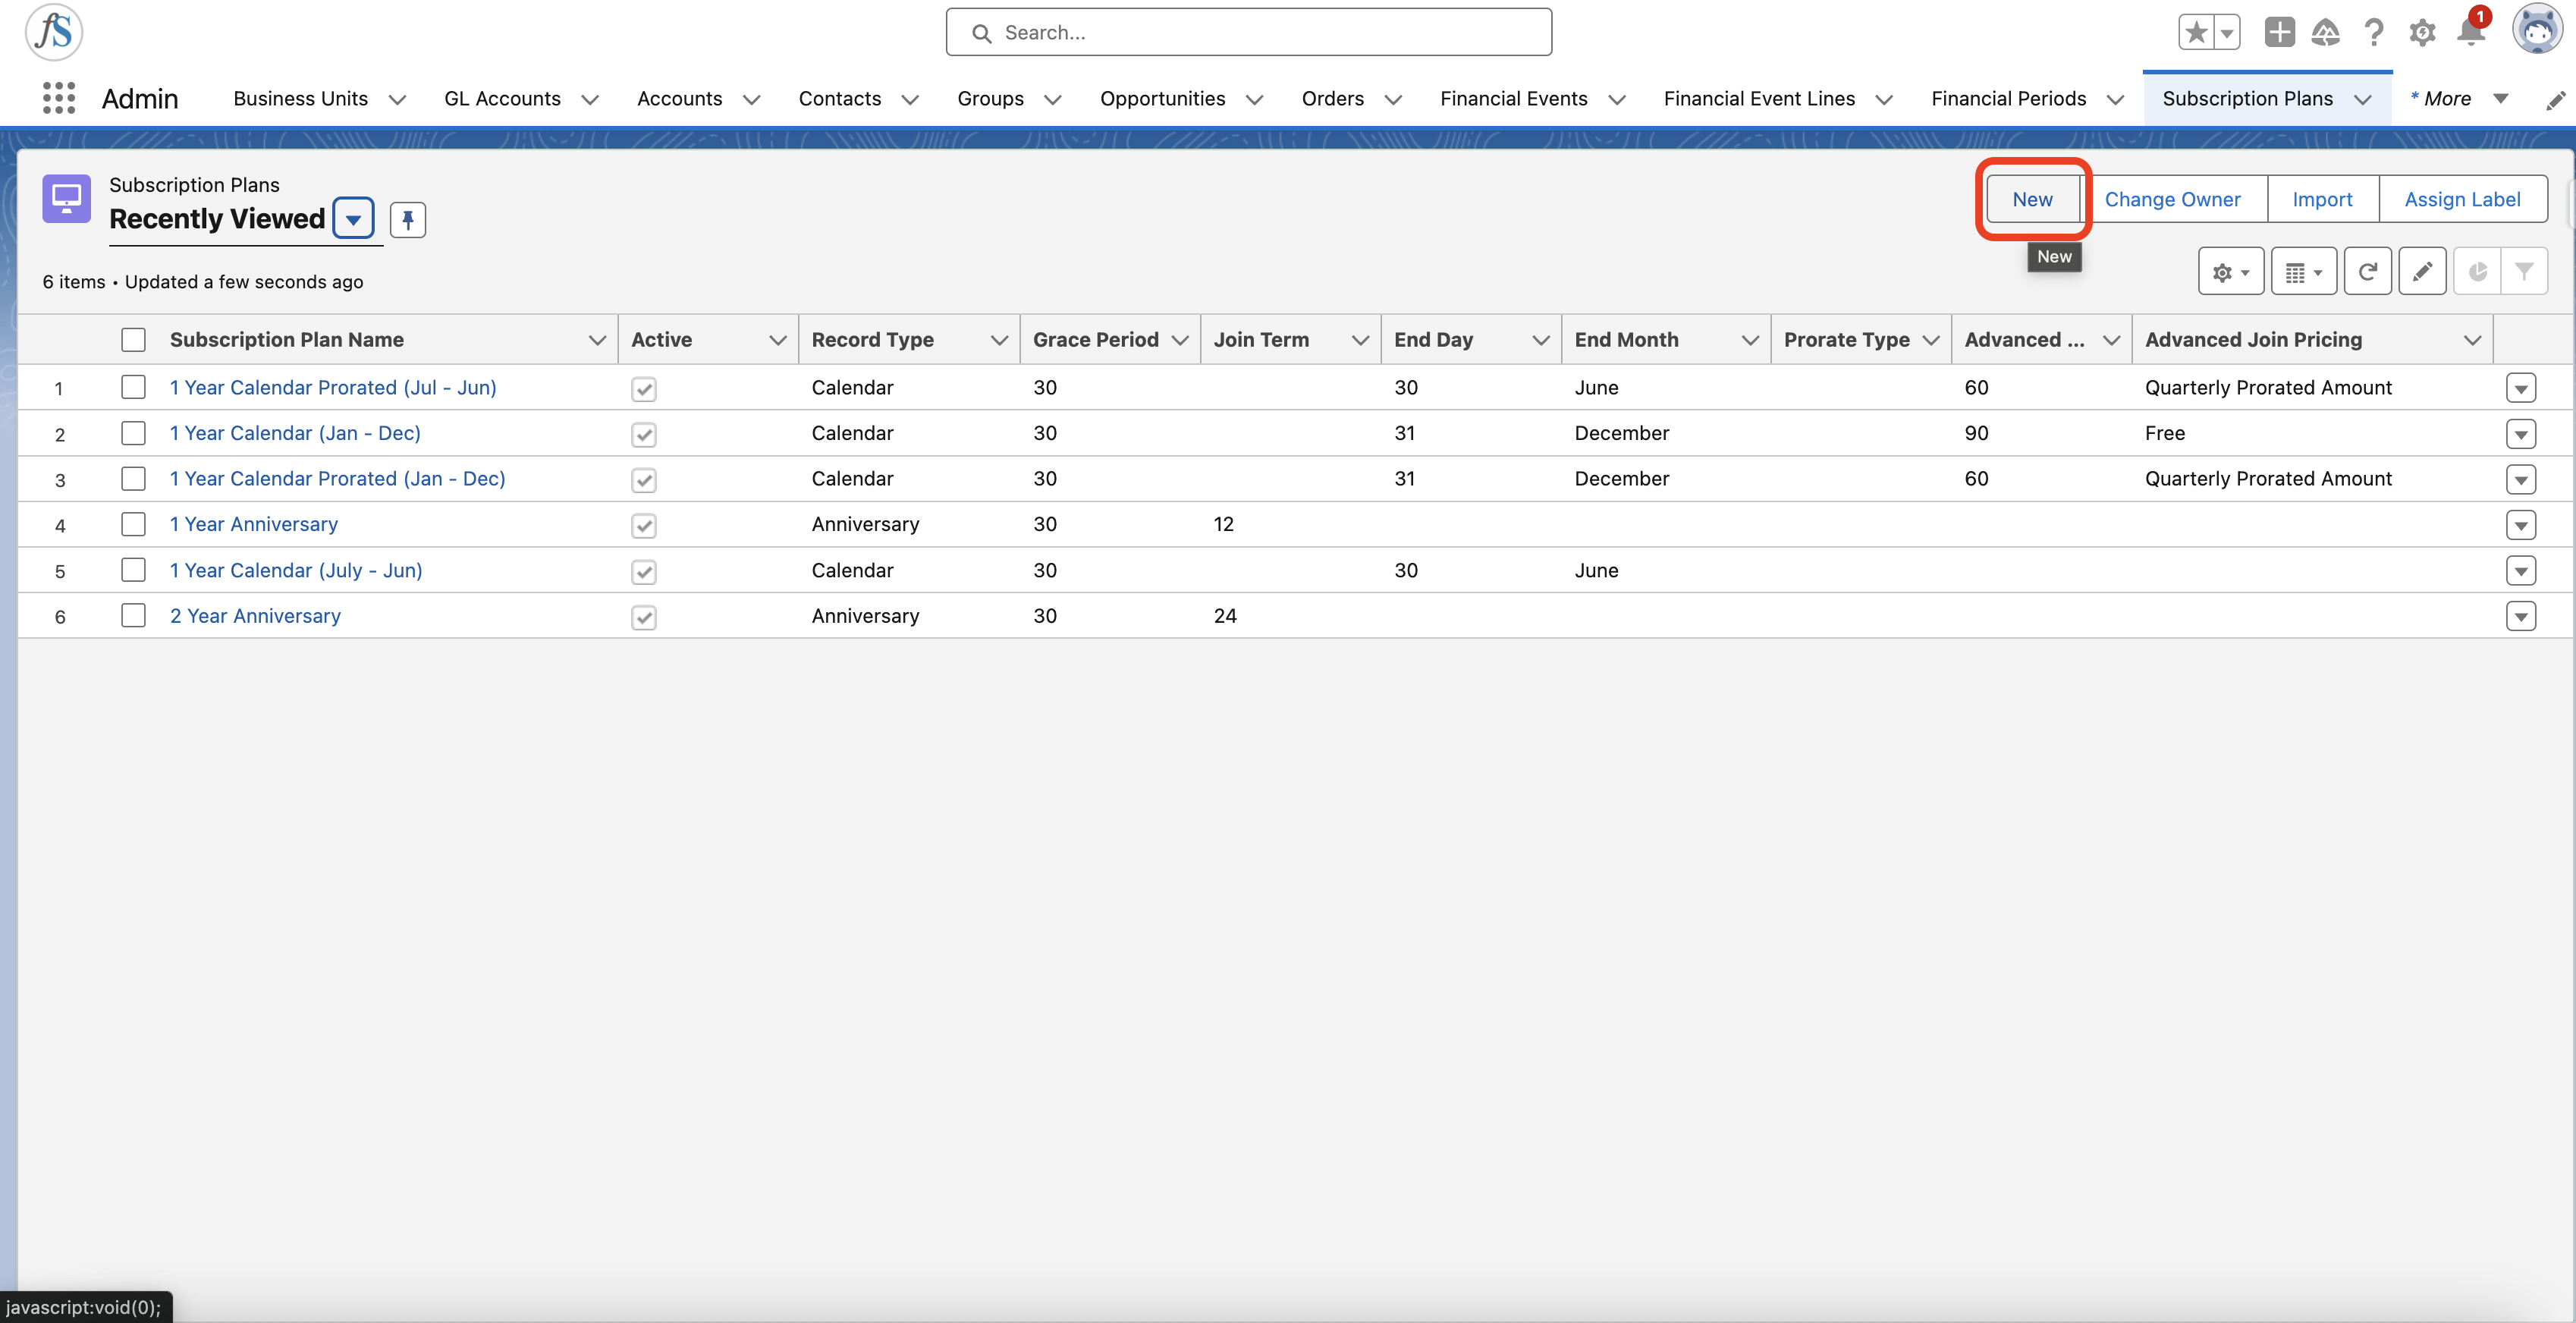Click the inline edit pencil icon
The width and height of the screenshot is (2576, 1323).
tap(2422, 272)
